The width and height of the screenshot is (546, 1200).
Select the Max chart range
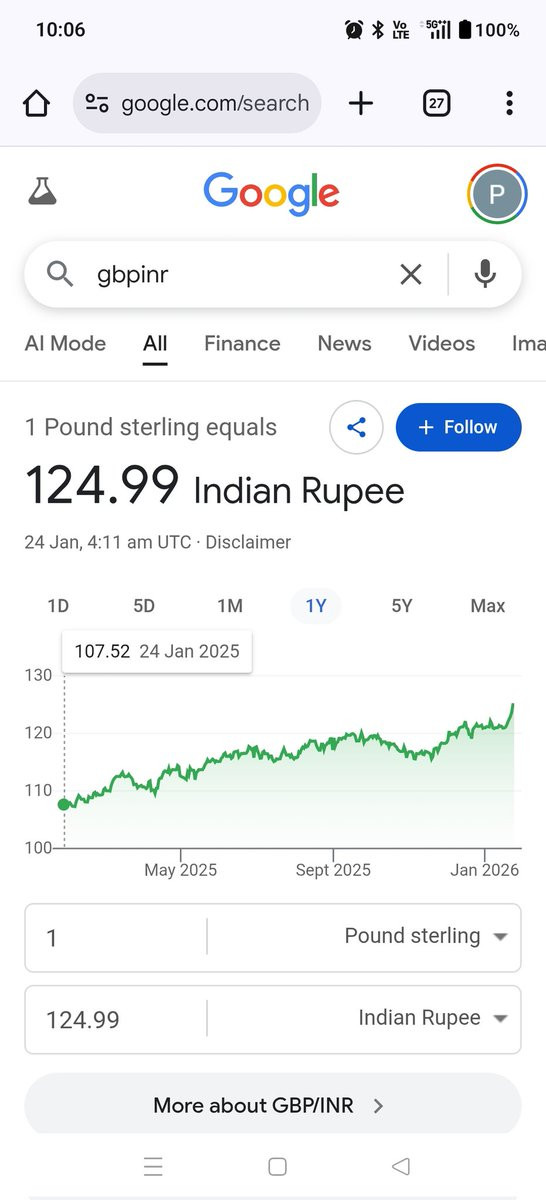point(488,606)
